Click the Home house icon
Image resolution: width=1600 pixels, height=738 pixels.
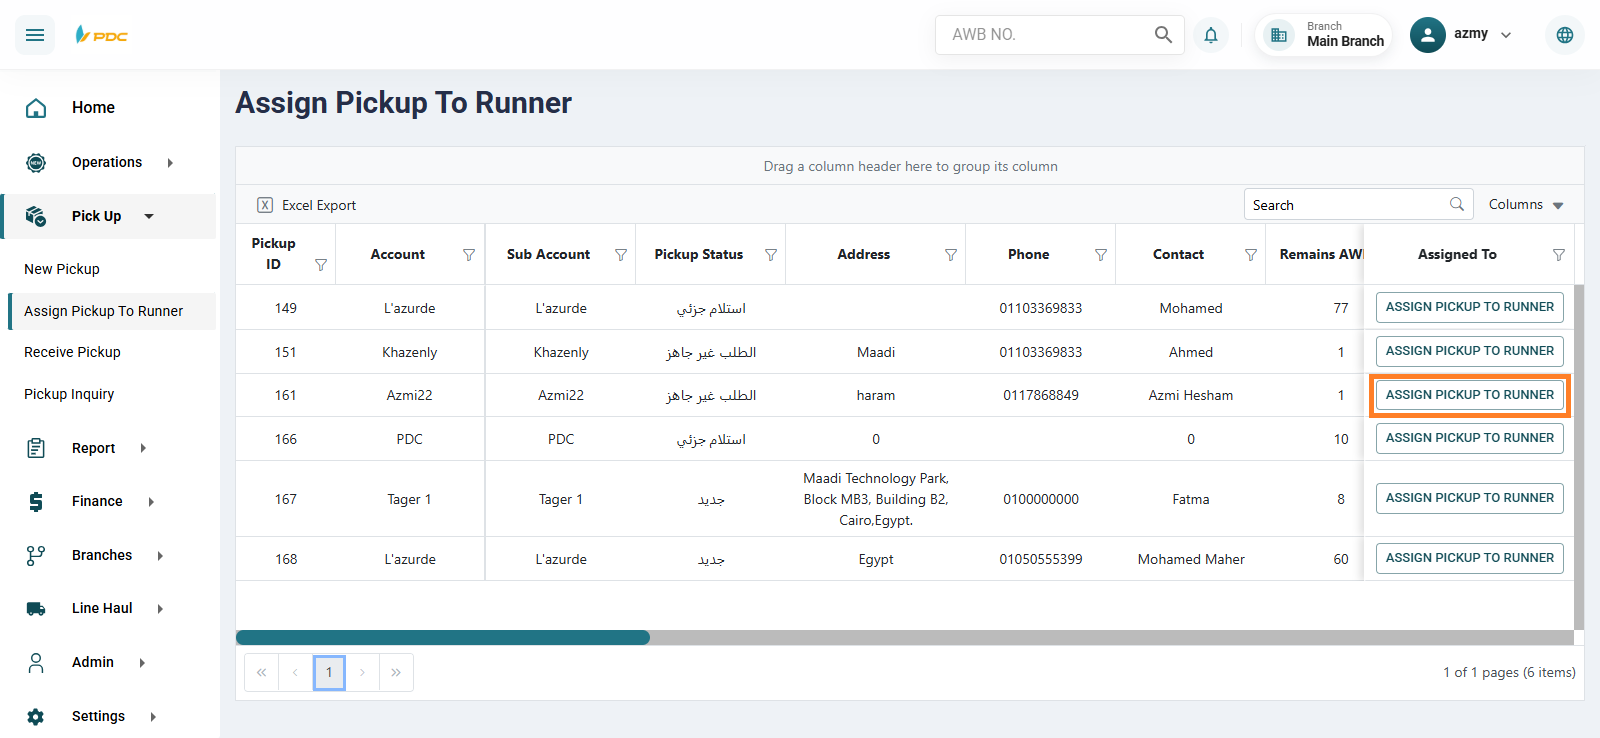(36, 108)
